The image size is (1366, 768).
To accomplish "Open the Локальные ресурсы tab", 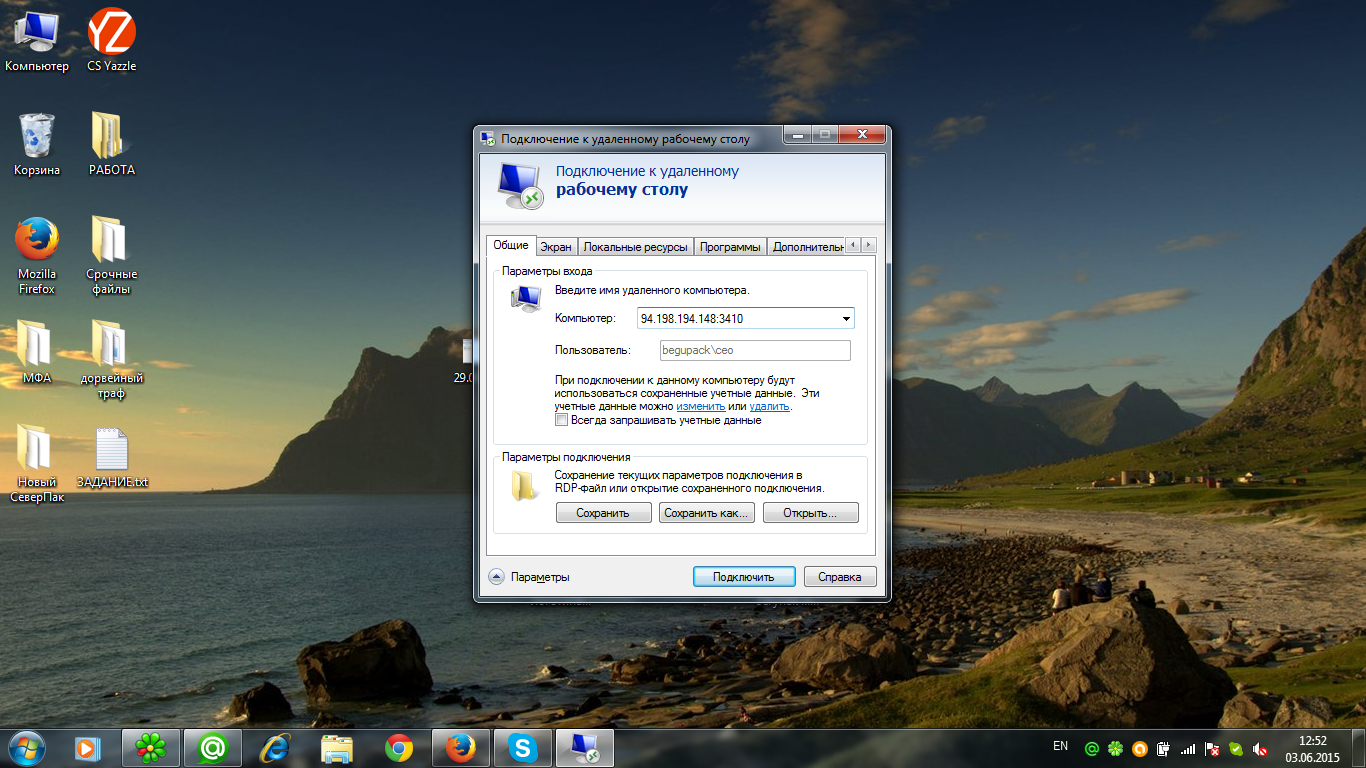I will pos(636,247).
